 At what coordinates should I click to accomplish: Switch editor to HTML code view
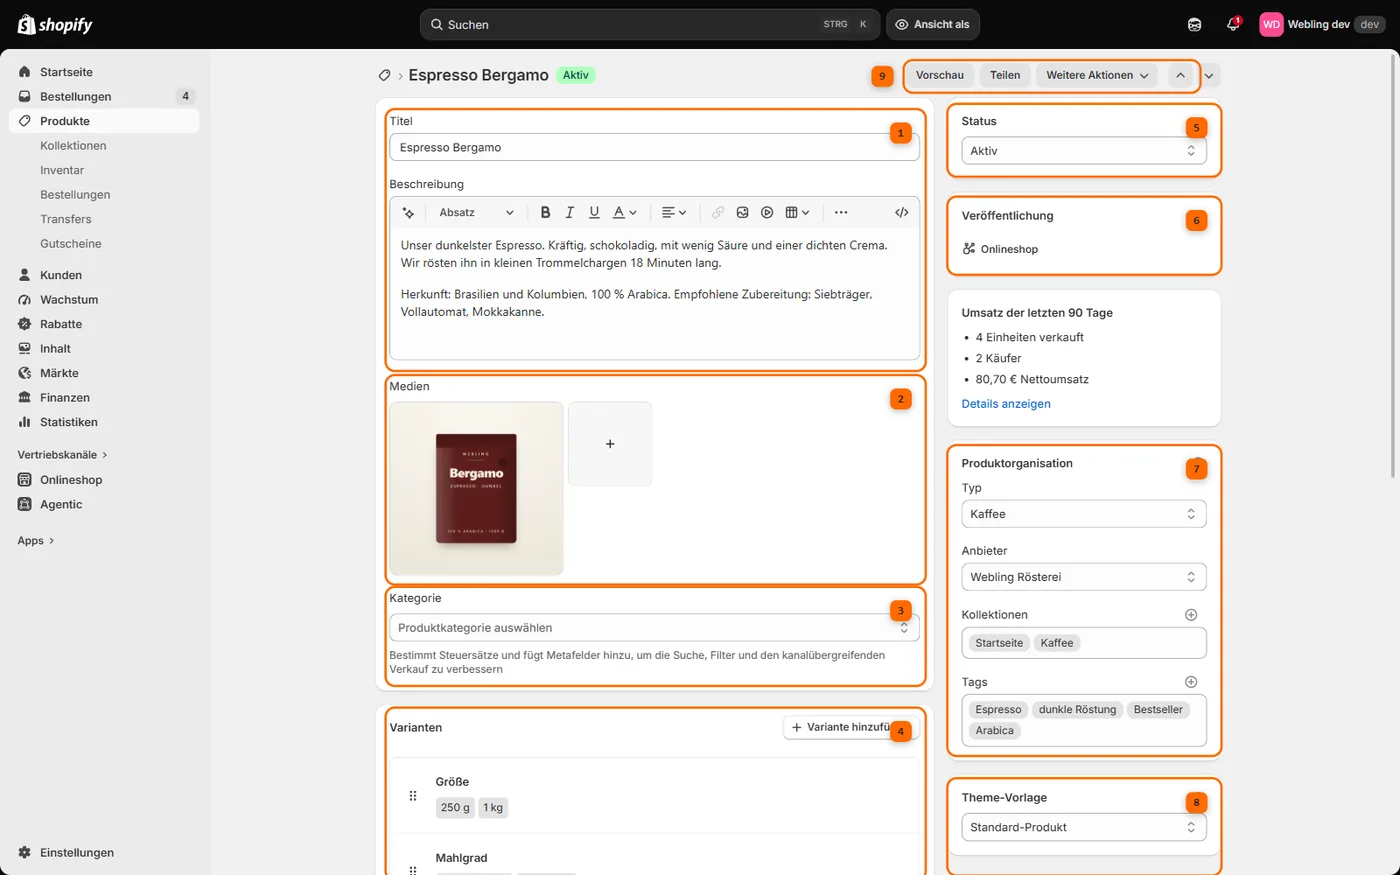[901, 212]
